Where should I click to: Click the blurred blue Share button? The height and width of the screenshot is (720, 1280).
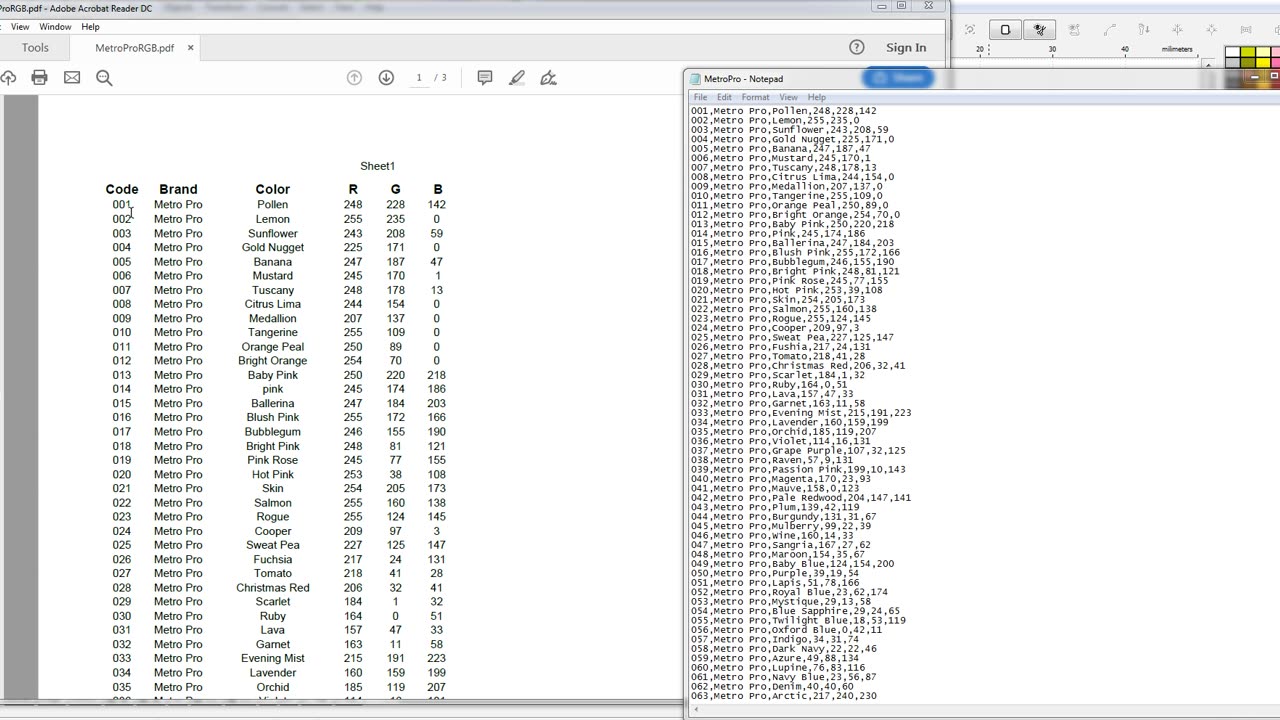pyautogui.click(x=898, y=78)
